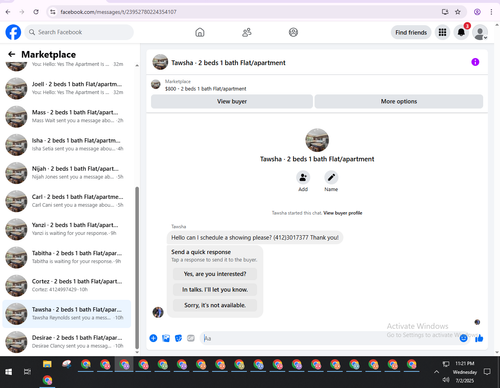This screenshot has width=500, height=388.
Task: Click the sender avatar beside quick responses
Action: 158,312
